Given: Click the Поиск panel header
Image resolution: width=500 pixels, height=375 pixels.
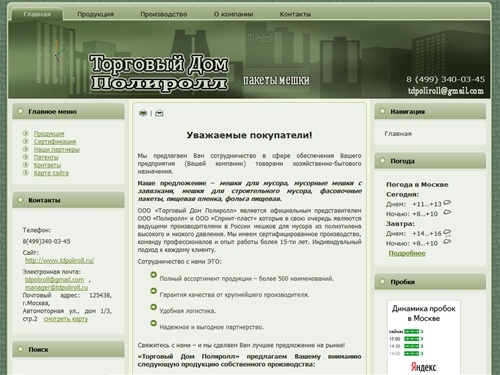Looking at the screenshot, I should (68, 349).
